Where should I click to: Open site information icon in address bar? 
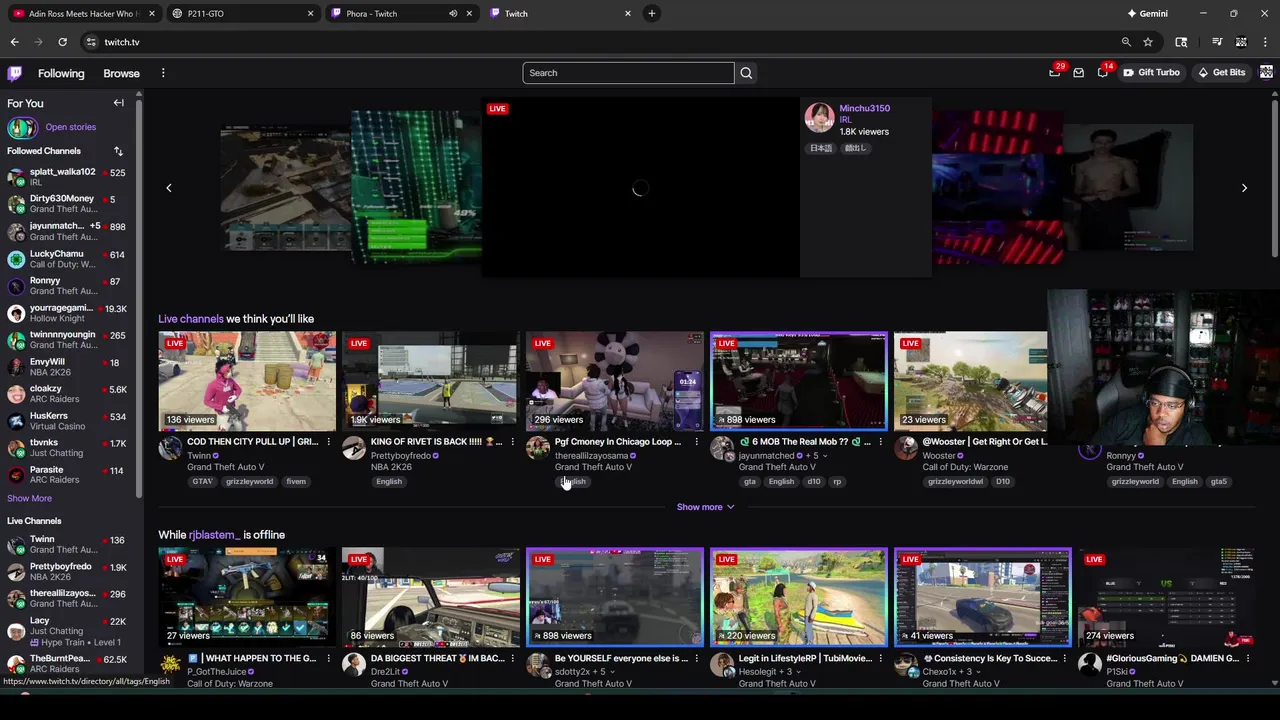[91, 42]
